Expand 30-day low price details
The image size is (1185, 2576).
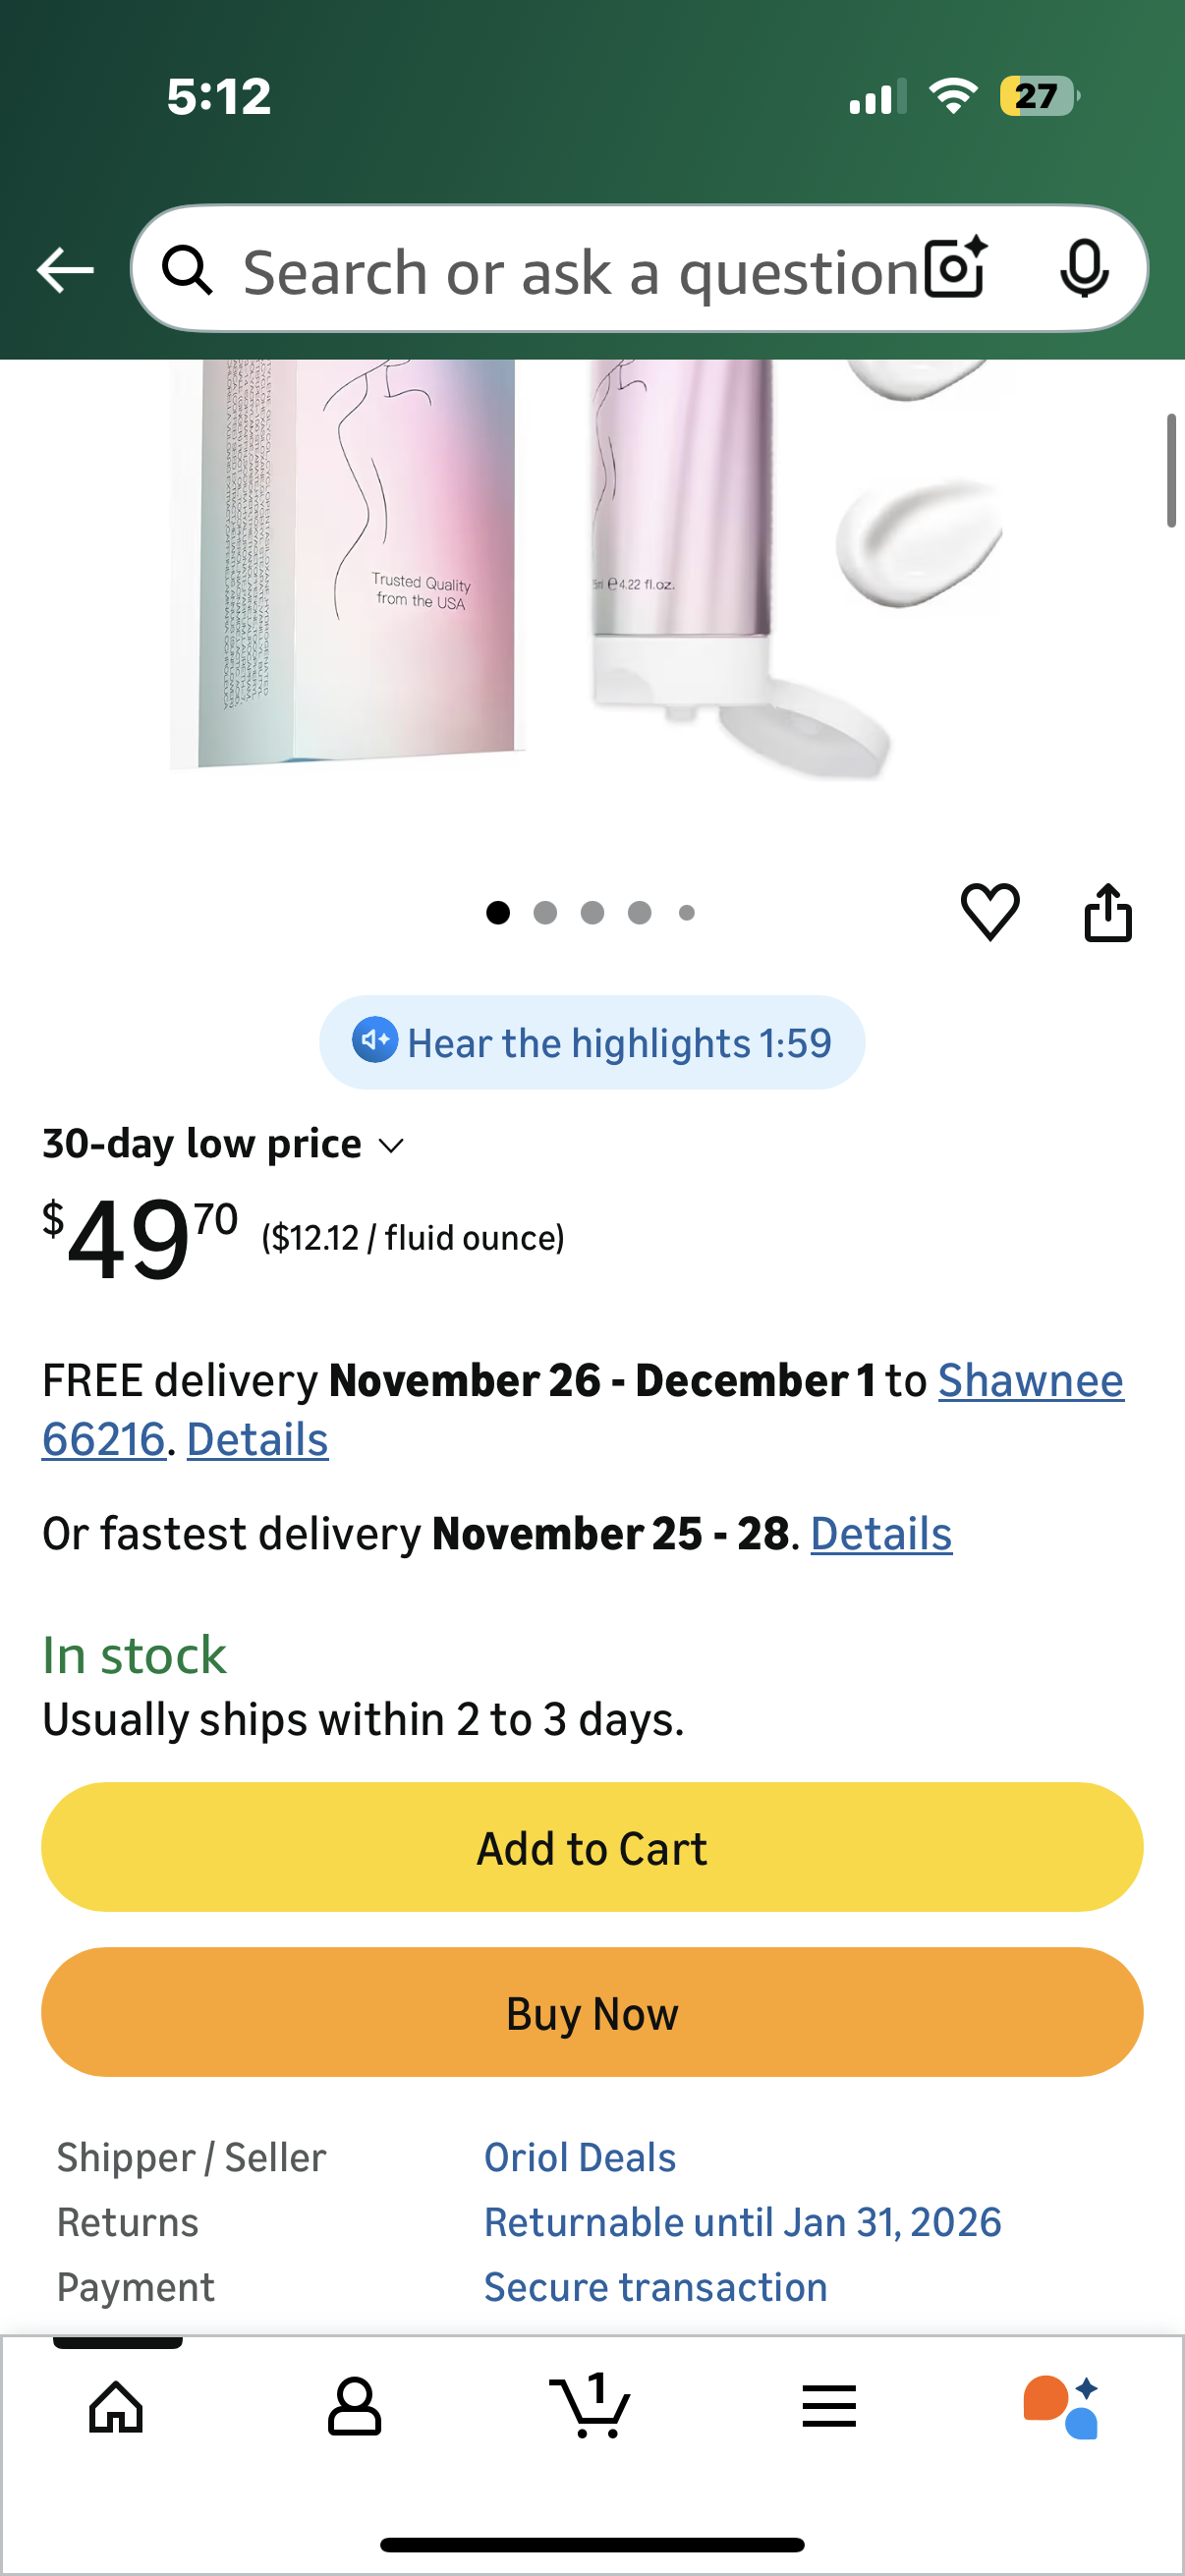coord(224,1144)
